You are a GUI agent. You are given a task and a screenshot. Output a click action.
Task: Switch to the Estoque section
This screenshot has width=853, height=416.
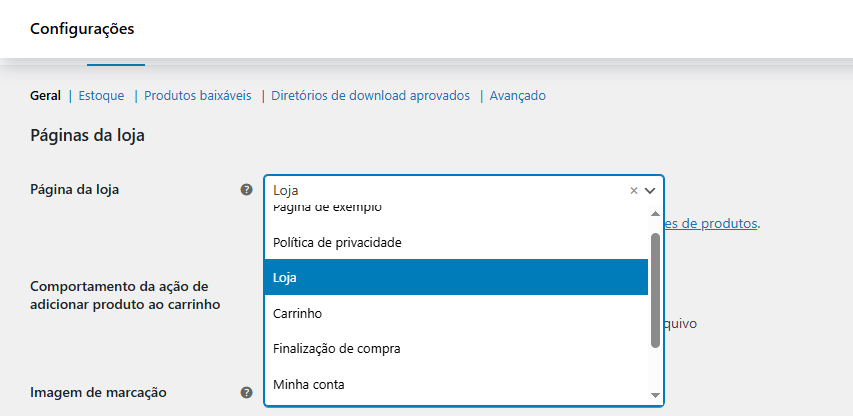(x=101, y=96)
